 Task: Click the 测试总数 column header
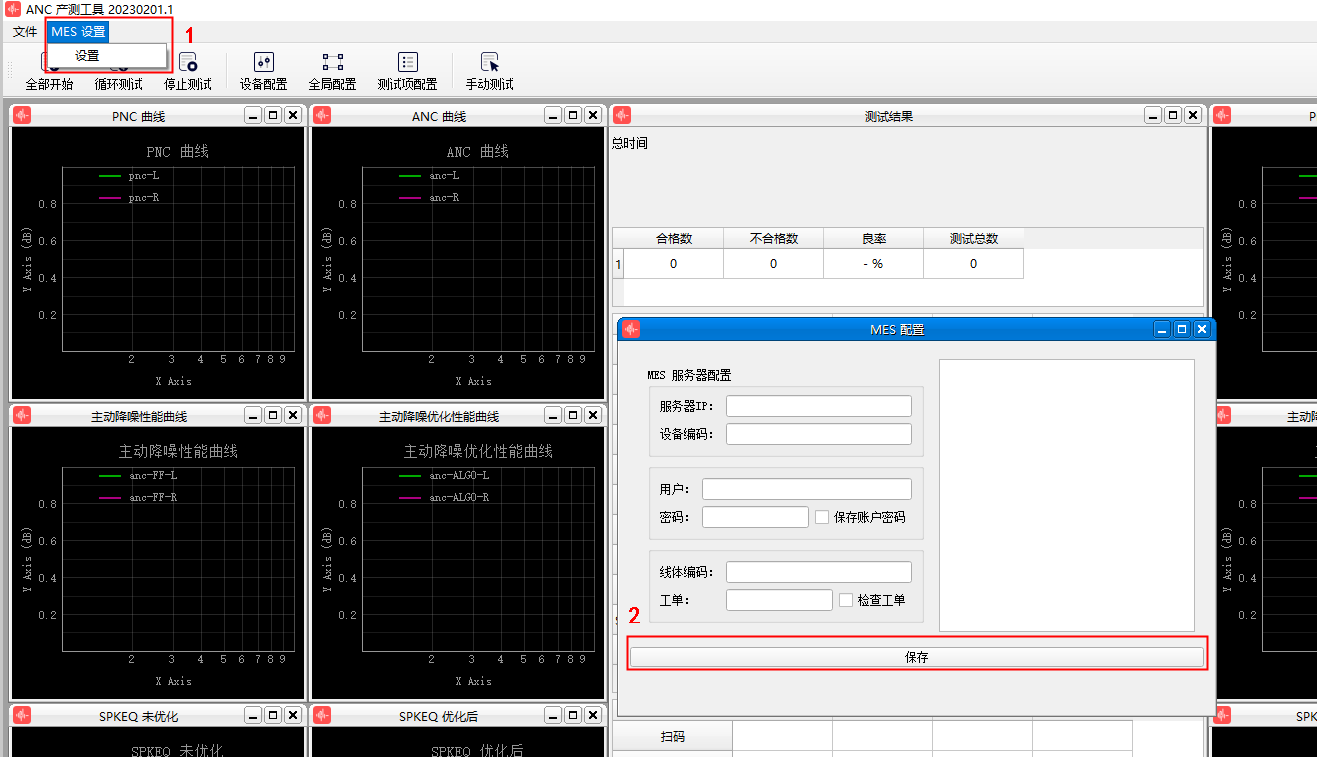pos(974,239)
